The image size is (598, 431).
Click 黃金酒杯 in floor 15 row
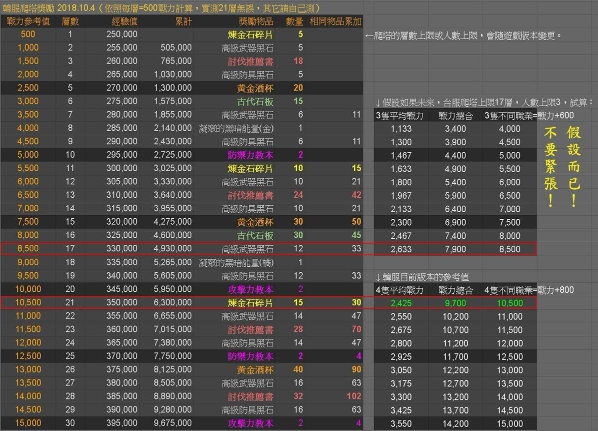coord(255,222)
